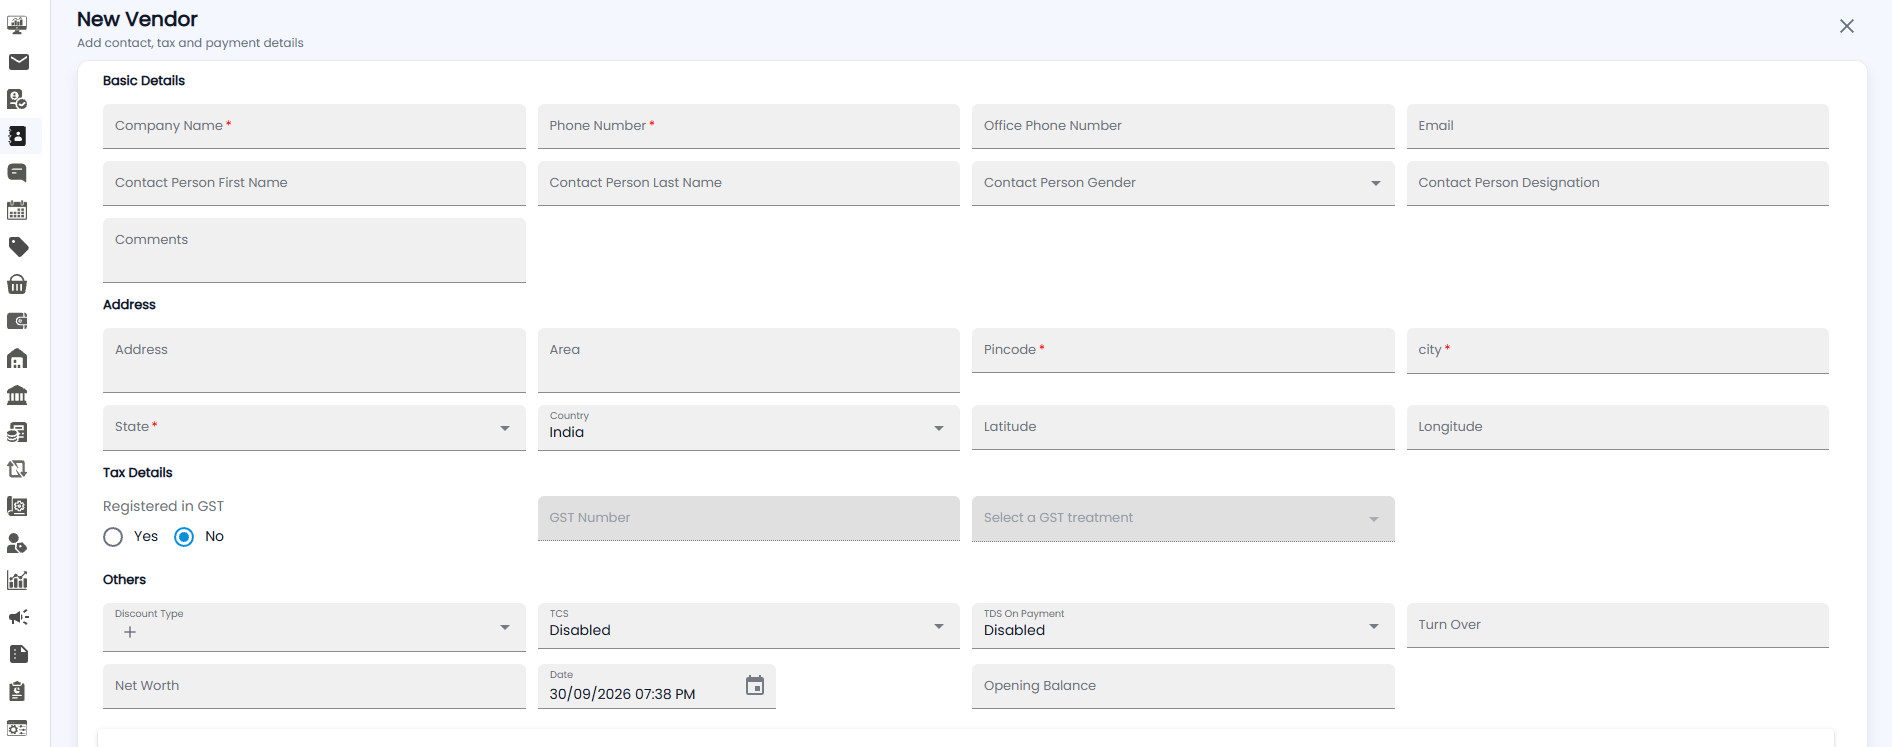1892x747 pixels.
Task: Focus the Contact Person Designation field
Action: (1618, 183)
